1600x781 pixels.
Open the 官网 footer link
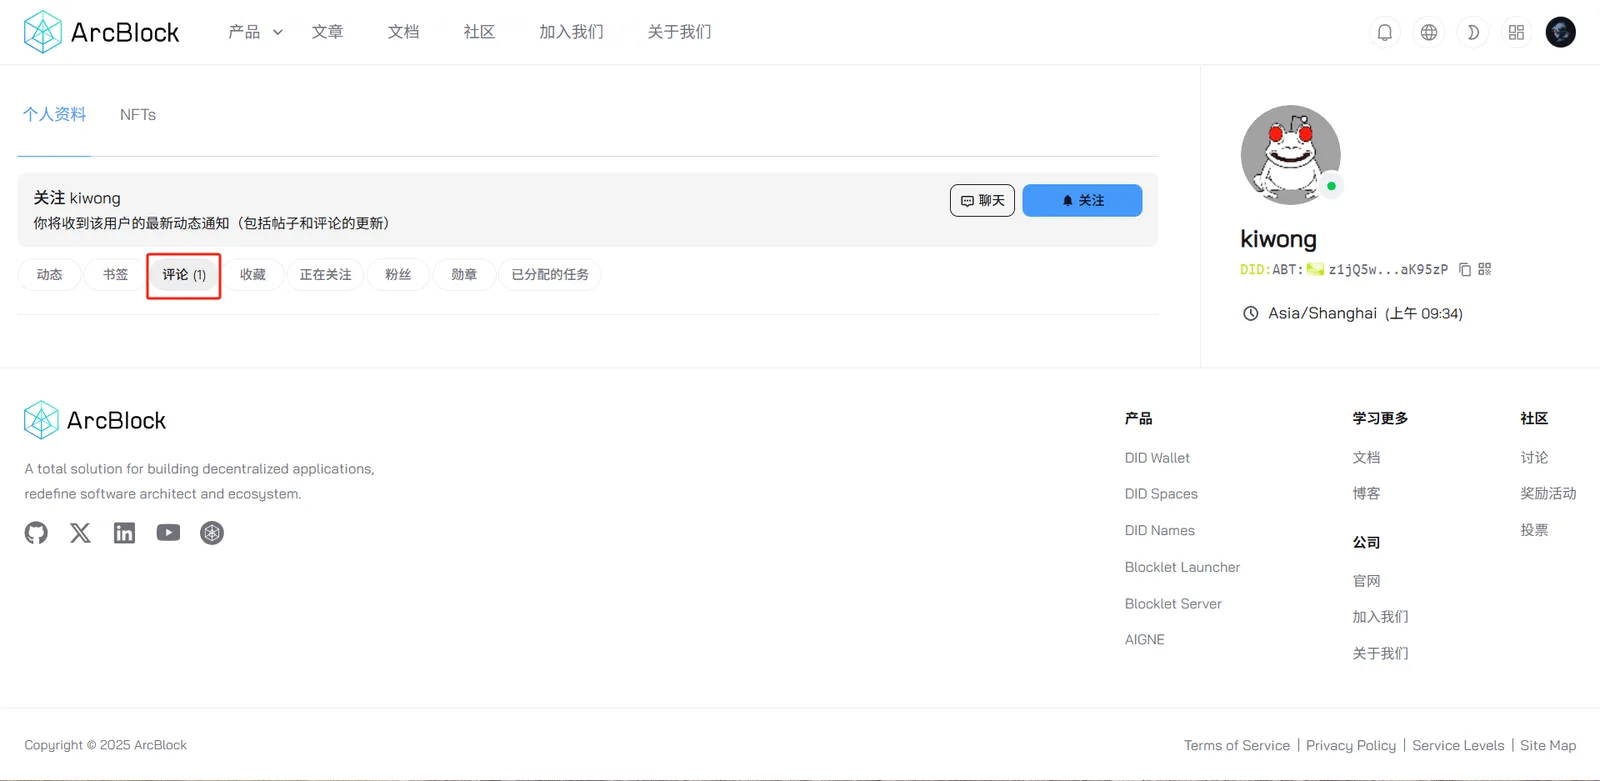1366,581
